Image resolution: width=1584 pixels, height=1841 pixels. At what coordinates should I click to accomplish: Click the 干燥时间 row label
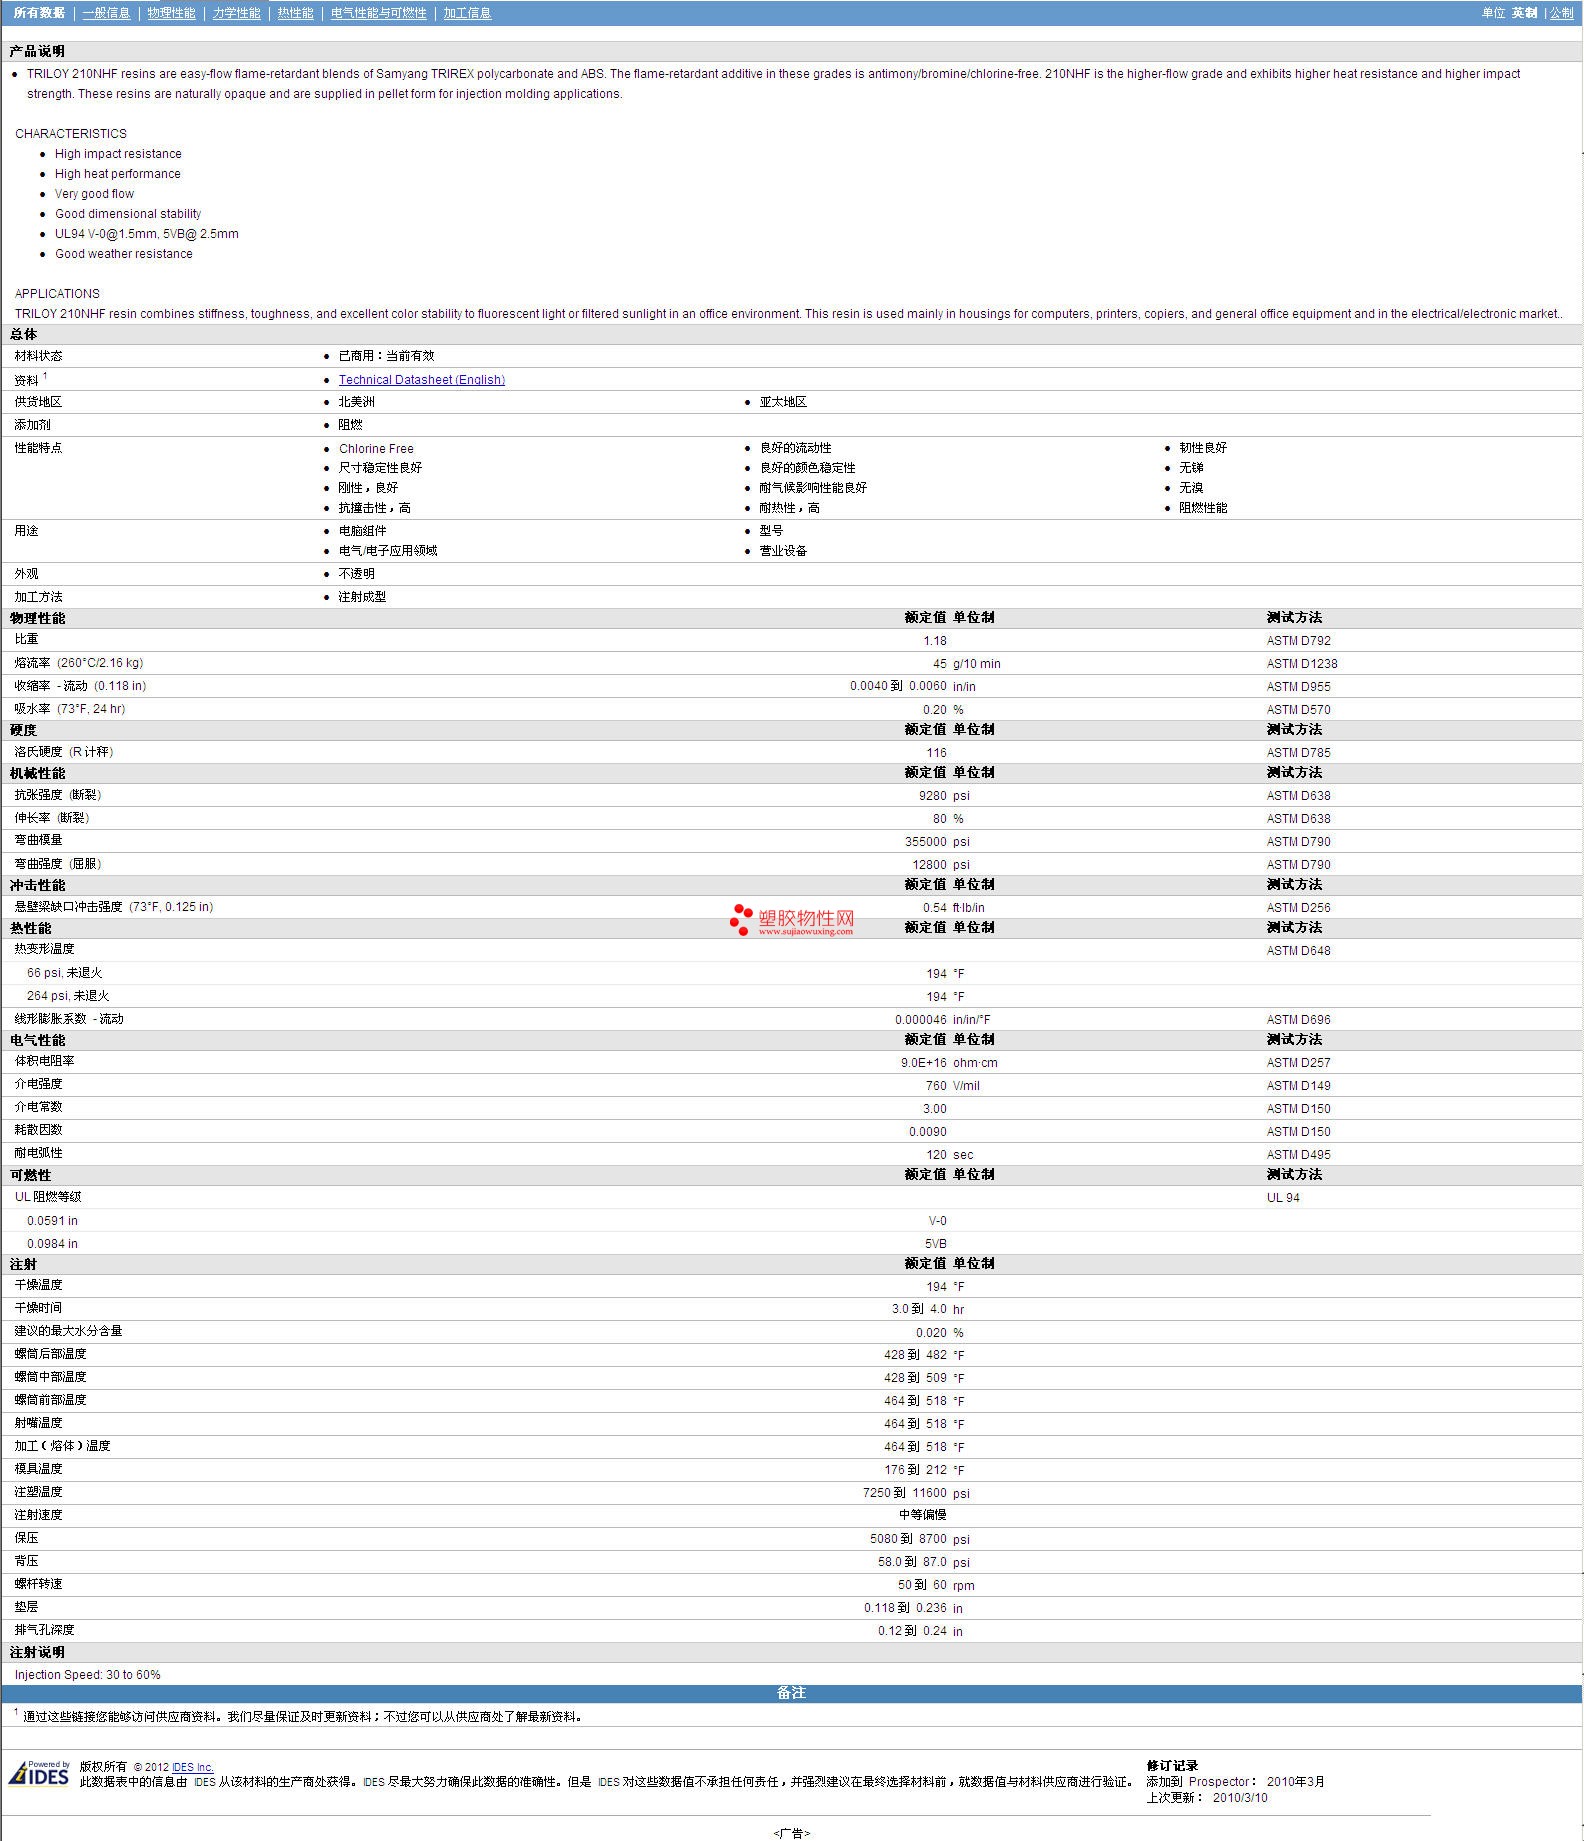(x=38, y=1308)
